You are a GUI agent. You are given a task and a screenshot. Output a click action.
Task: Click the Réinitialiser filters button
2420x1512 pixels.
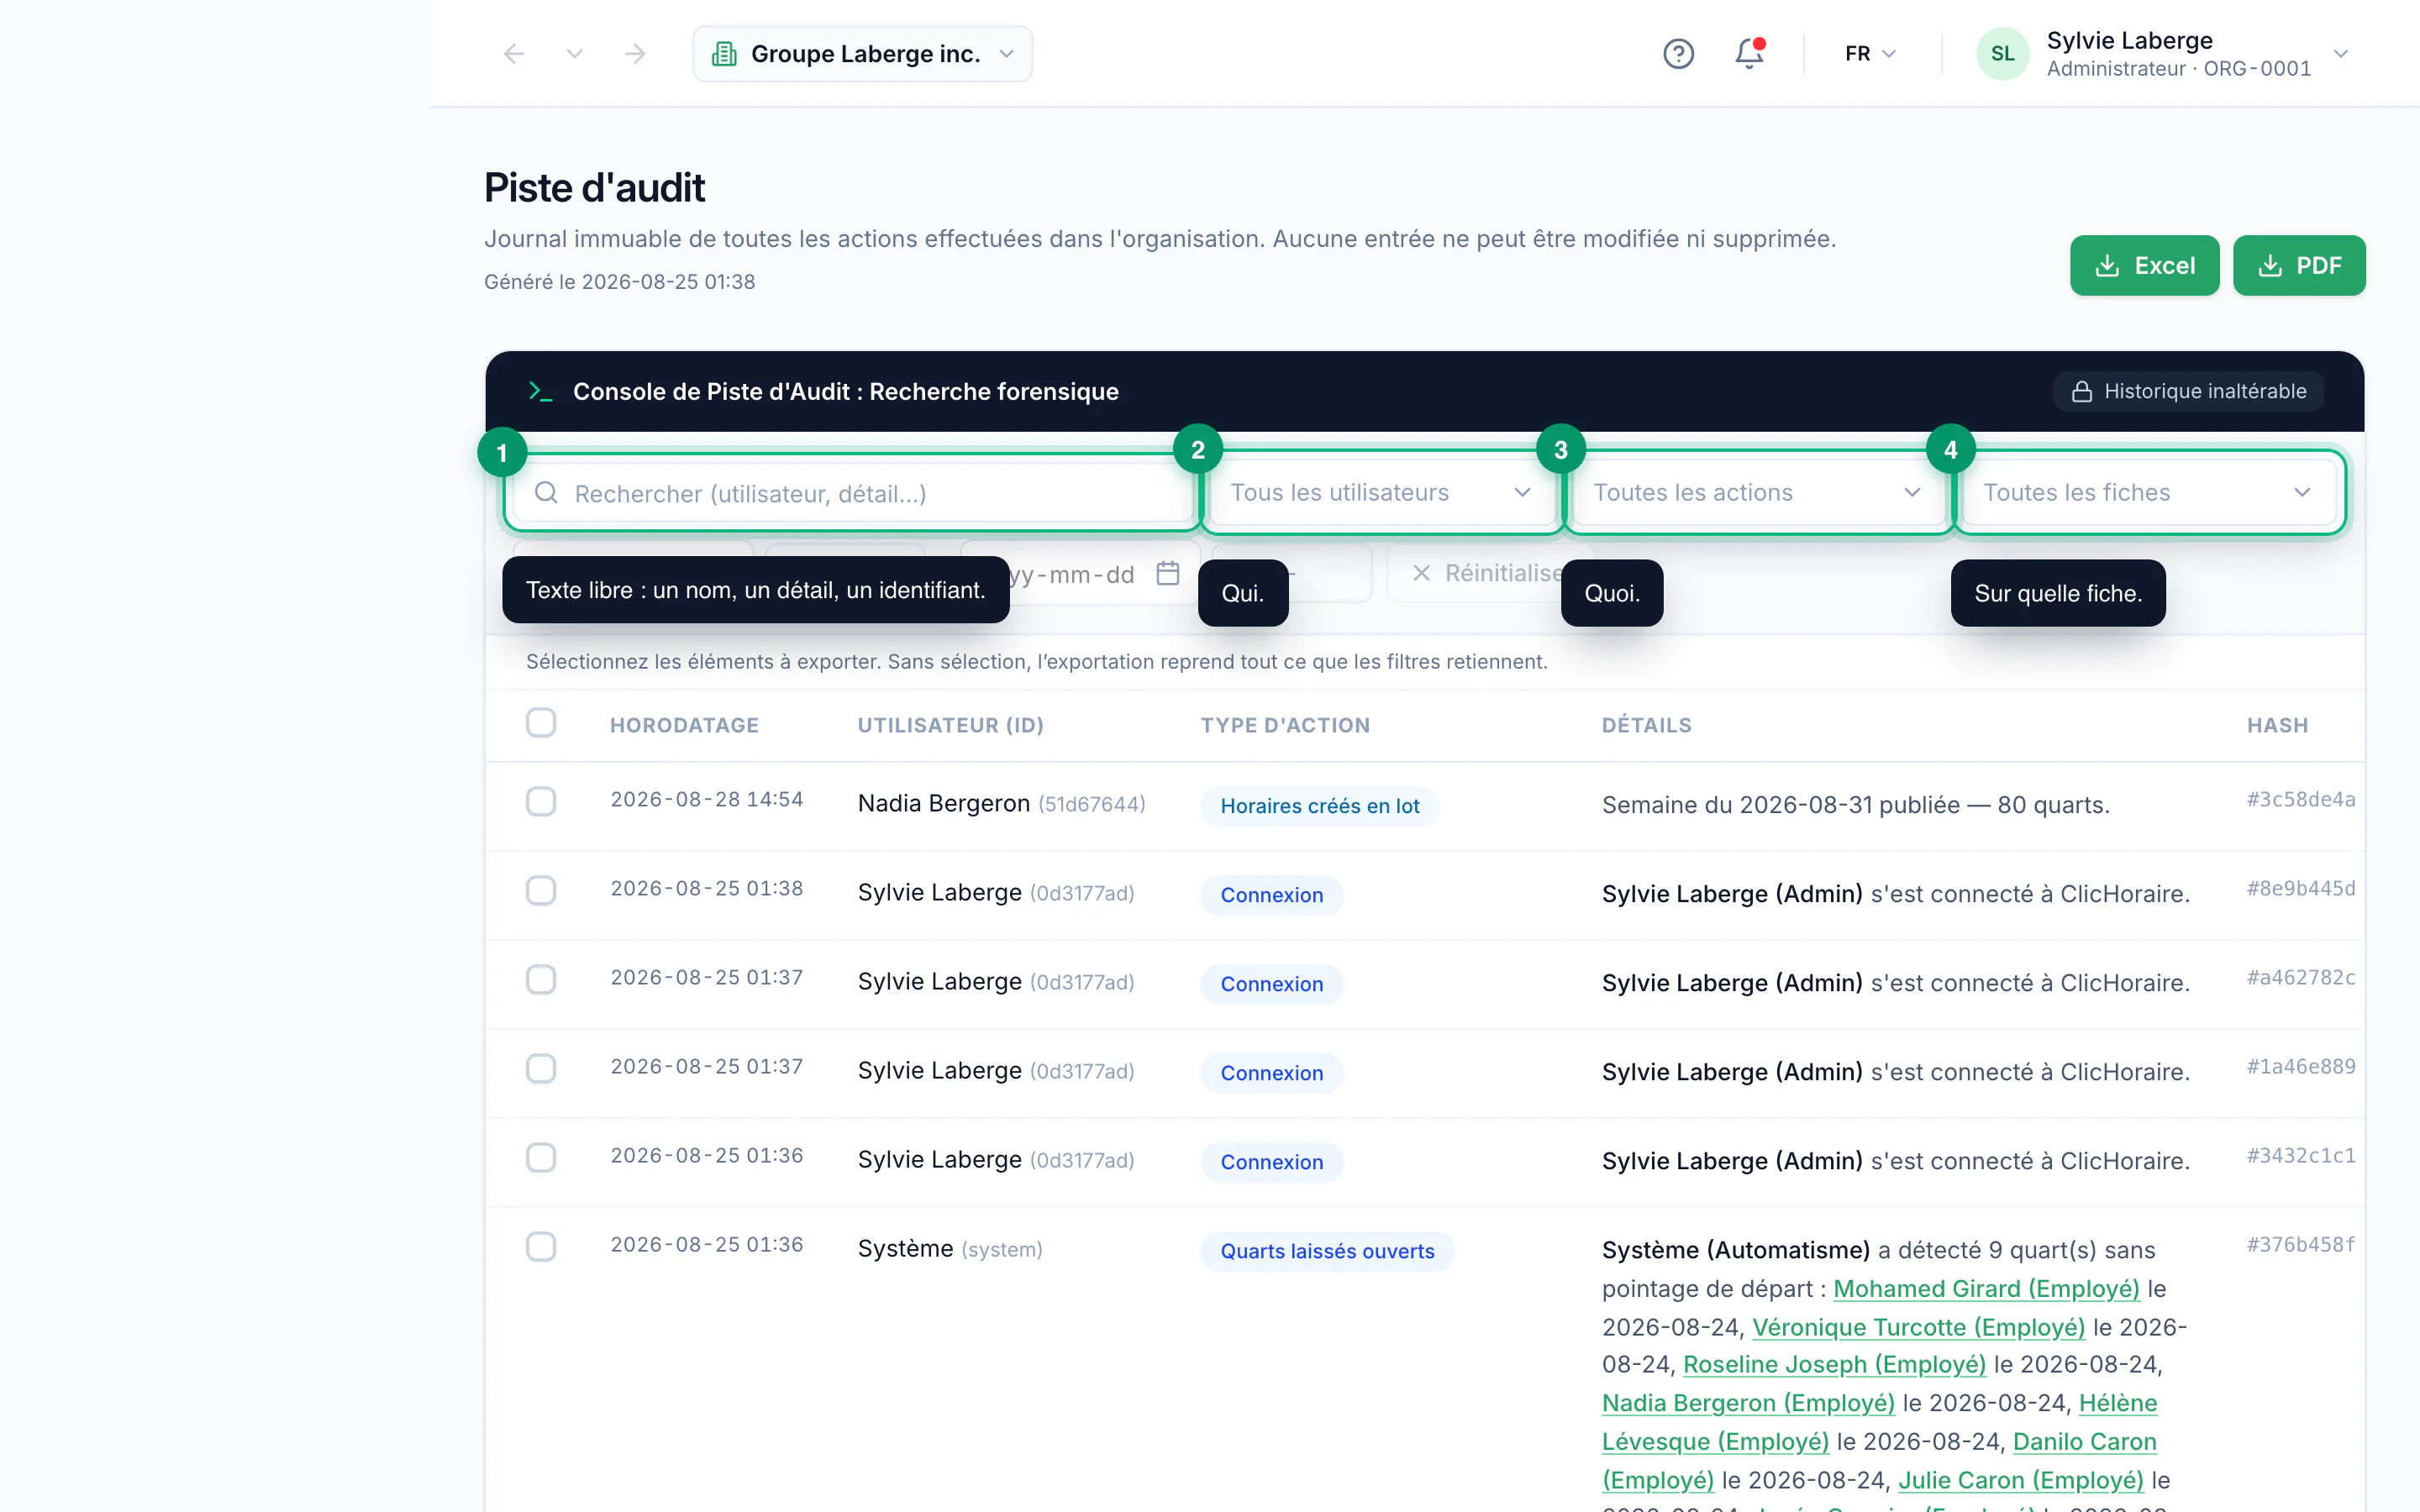1490,573
